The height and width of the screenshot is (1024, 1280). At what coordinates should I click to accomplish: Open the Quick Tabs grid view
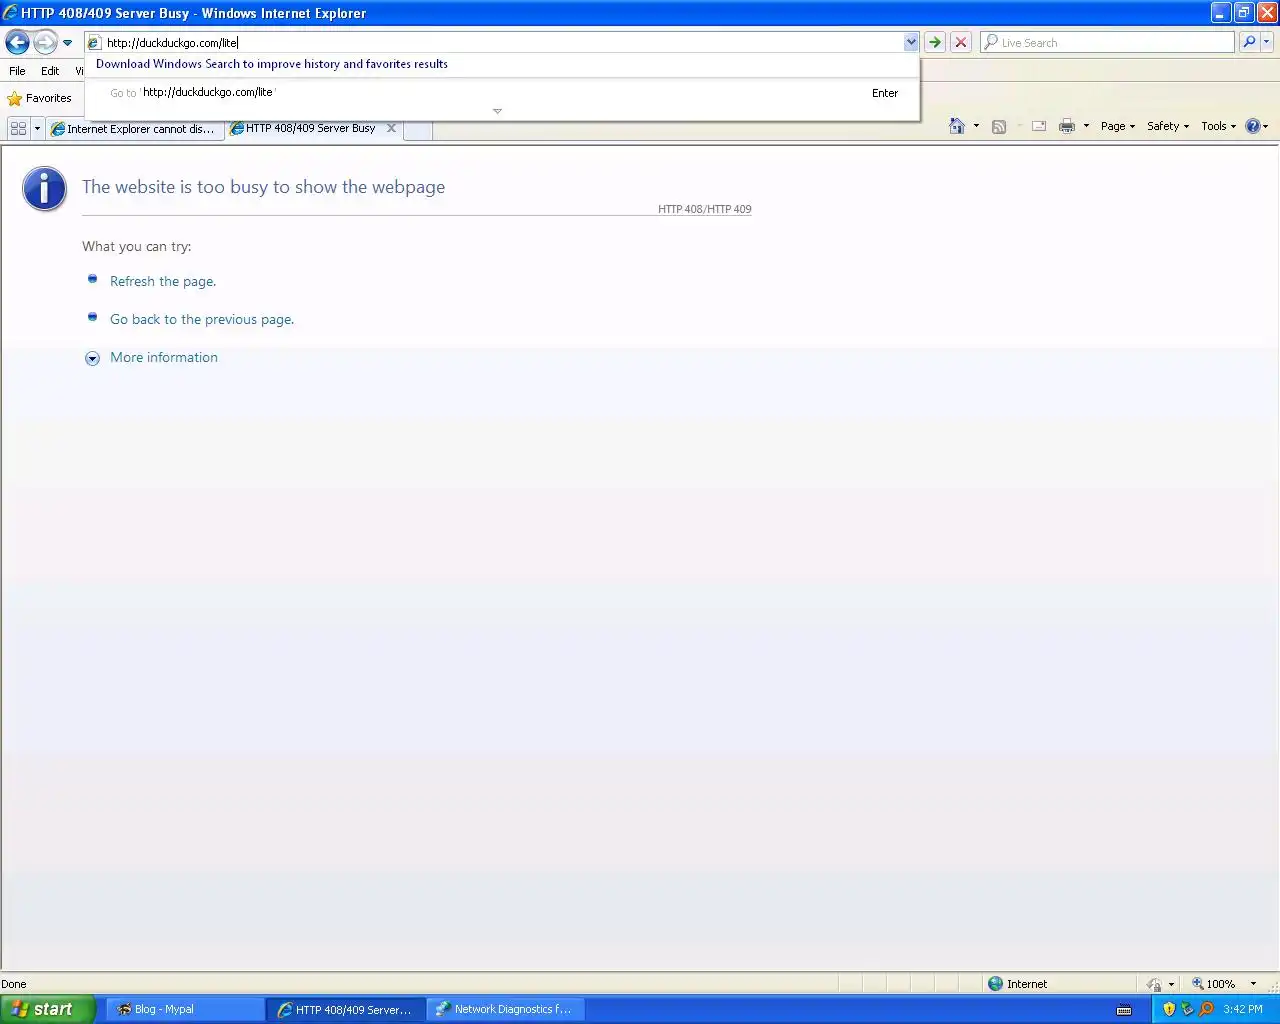pos(18,128)
